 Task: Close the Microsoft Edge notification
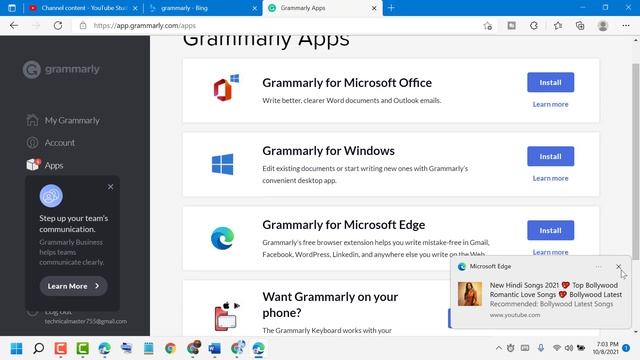[x=618, y=267]
